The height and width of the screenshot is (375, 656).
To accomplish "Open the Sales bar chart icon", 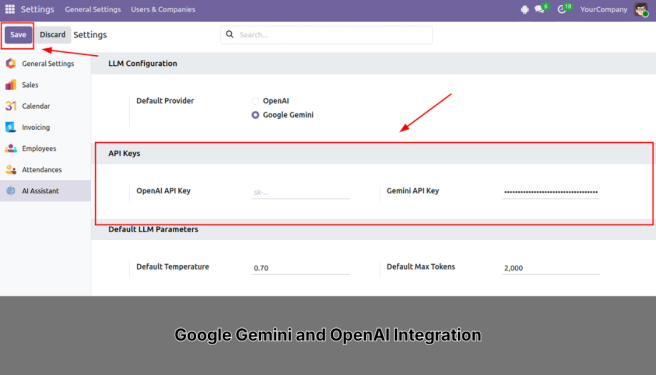I will pos(11,85).
